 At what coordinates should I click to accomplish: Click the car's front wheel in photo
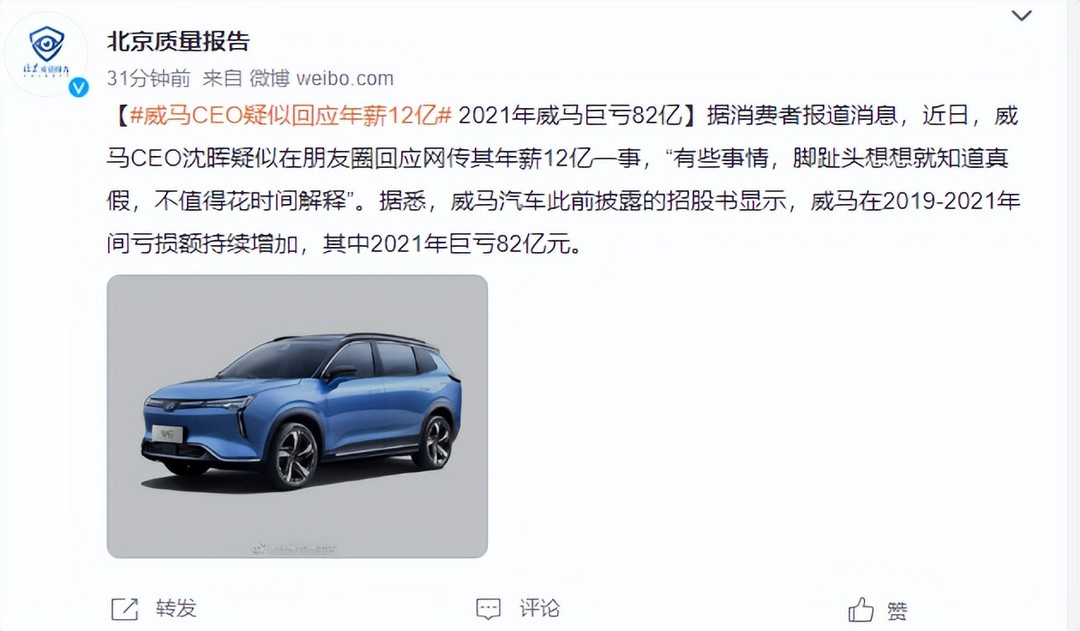[x=293, y=455]
